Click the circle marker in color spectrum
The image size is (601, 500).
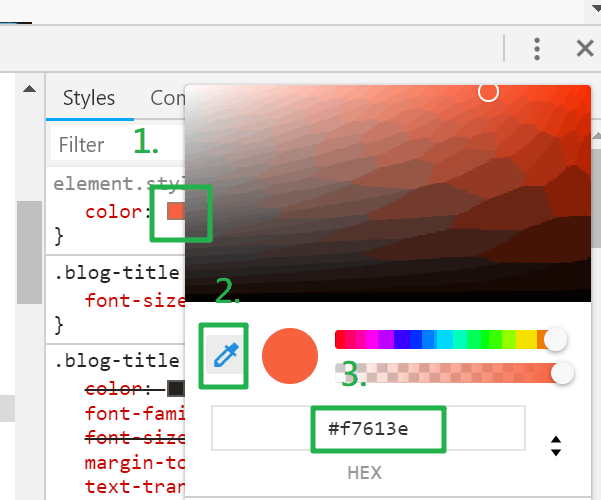click(488, 92)
